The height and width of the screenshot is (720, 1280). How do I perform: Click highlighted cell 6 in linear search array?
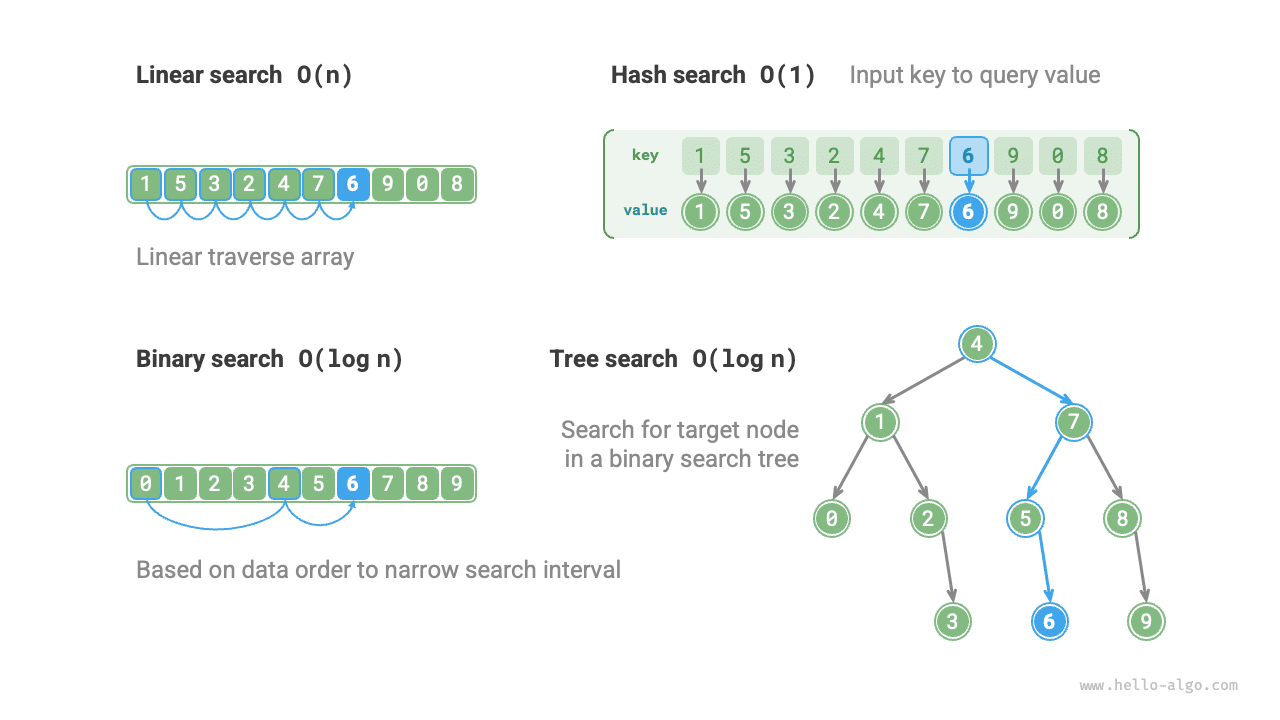[x=352, y=184]
